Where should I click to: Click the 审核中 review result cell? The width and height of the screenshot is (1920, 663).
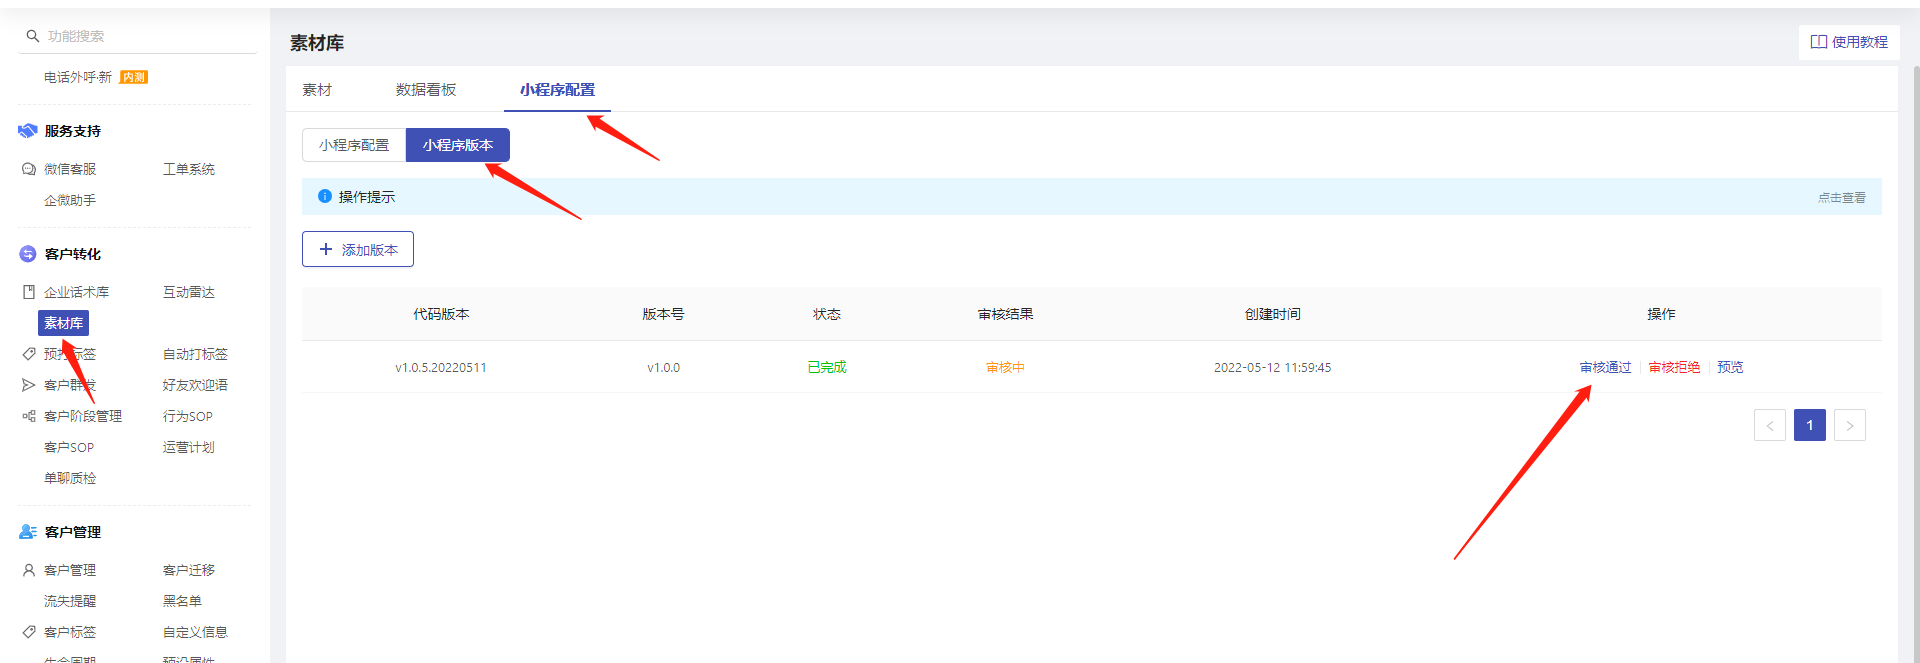click(x=1005, y=367)
